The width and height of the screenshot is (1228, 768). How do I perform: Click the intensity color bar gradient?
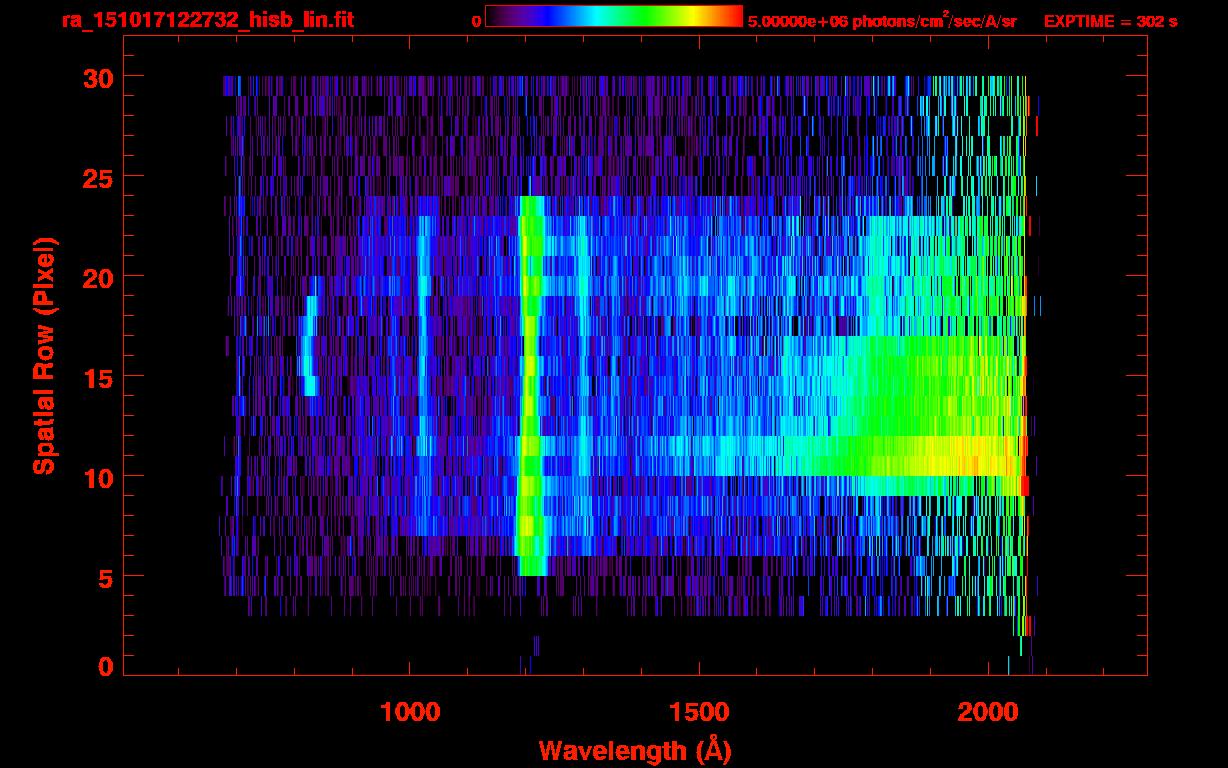(x=614, y=16)
